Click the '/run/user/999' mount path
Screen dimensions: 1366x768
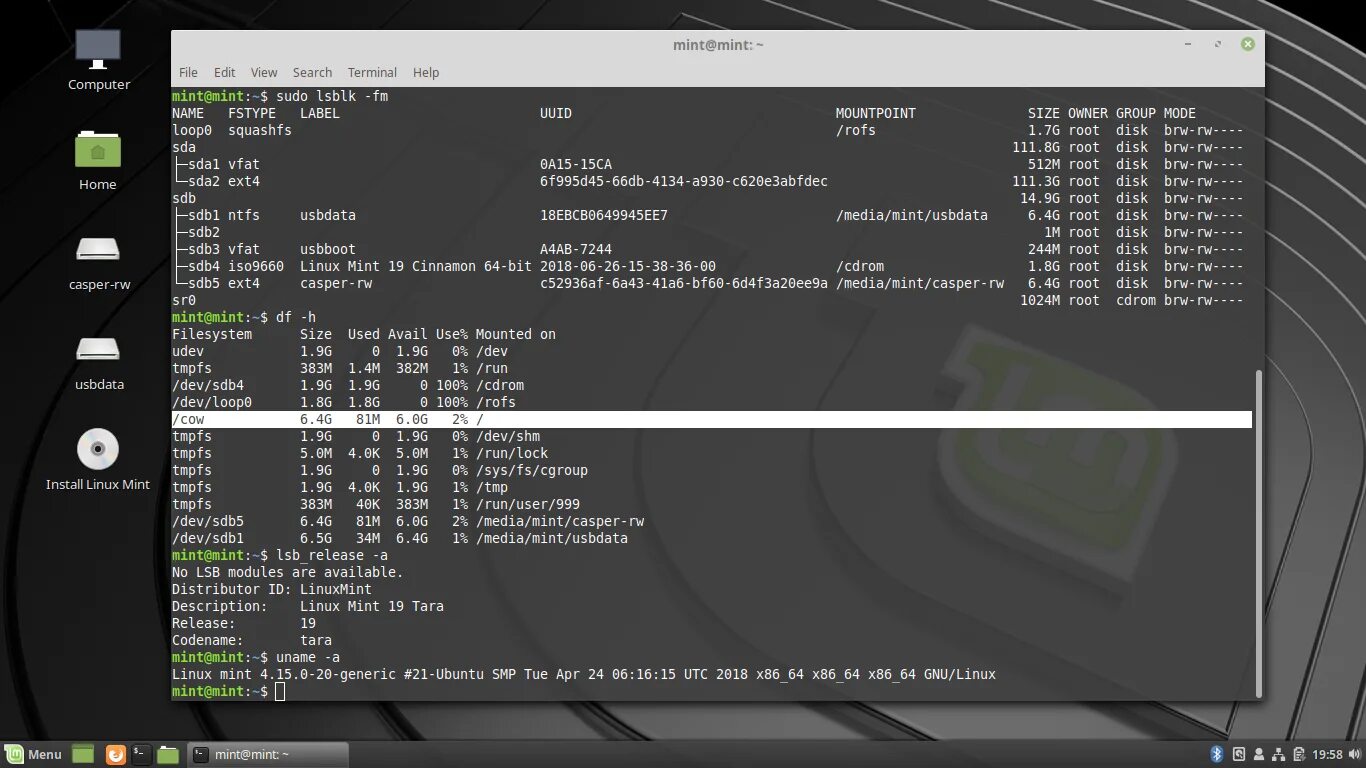pyautogui.click(x=528, y=504)
